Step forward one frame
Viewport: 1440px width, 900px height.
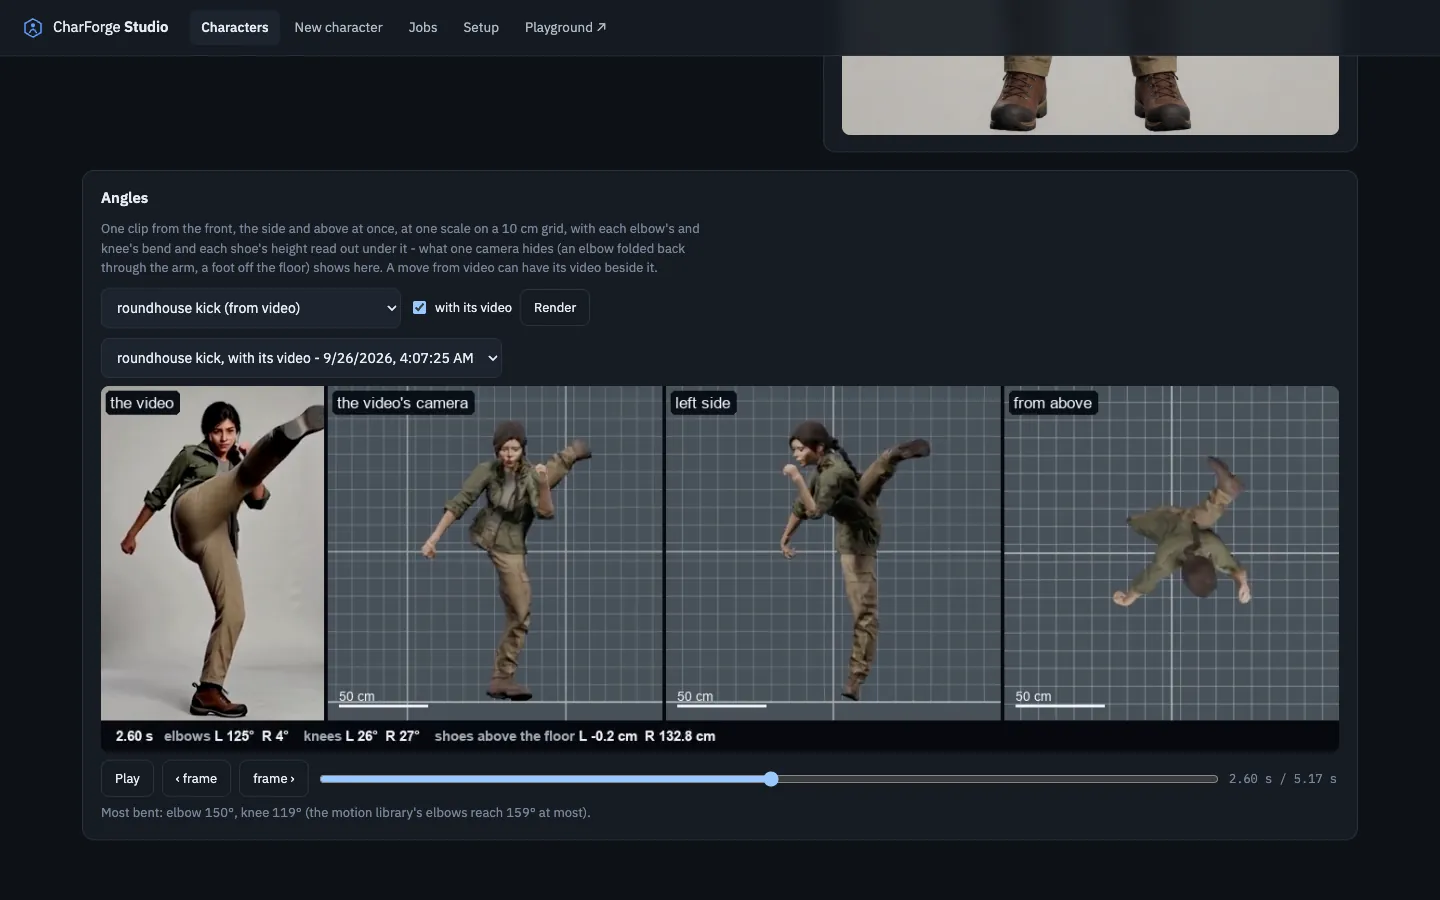[x=274, y=779]
